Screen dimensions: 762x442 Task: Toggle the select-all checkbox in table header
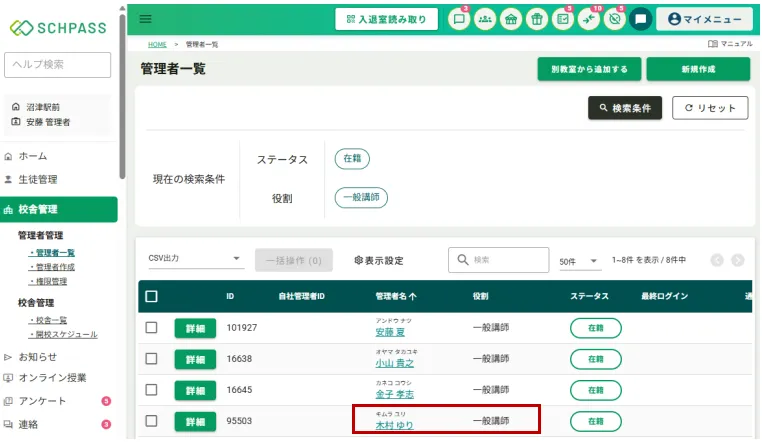152,296
